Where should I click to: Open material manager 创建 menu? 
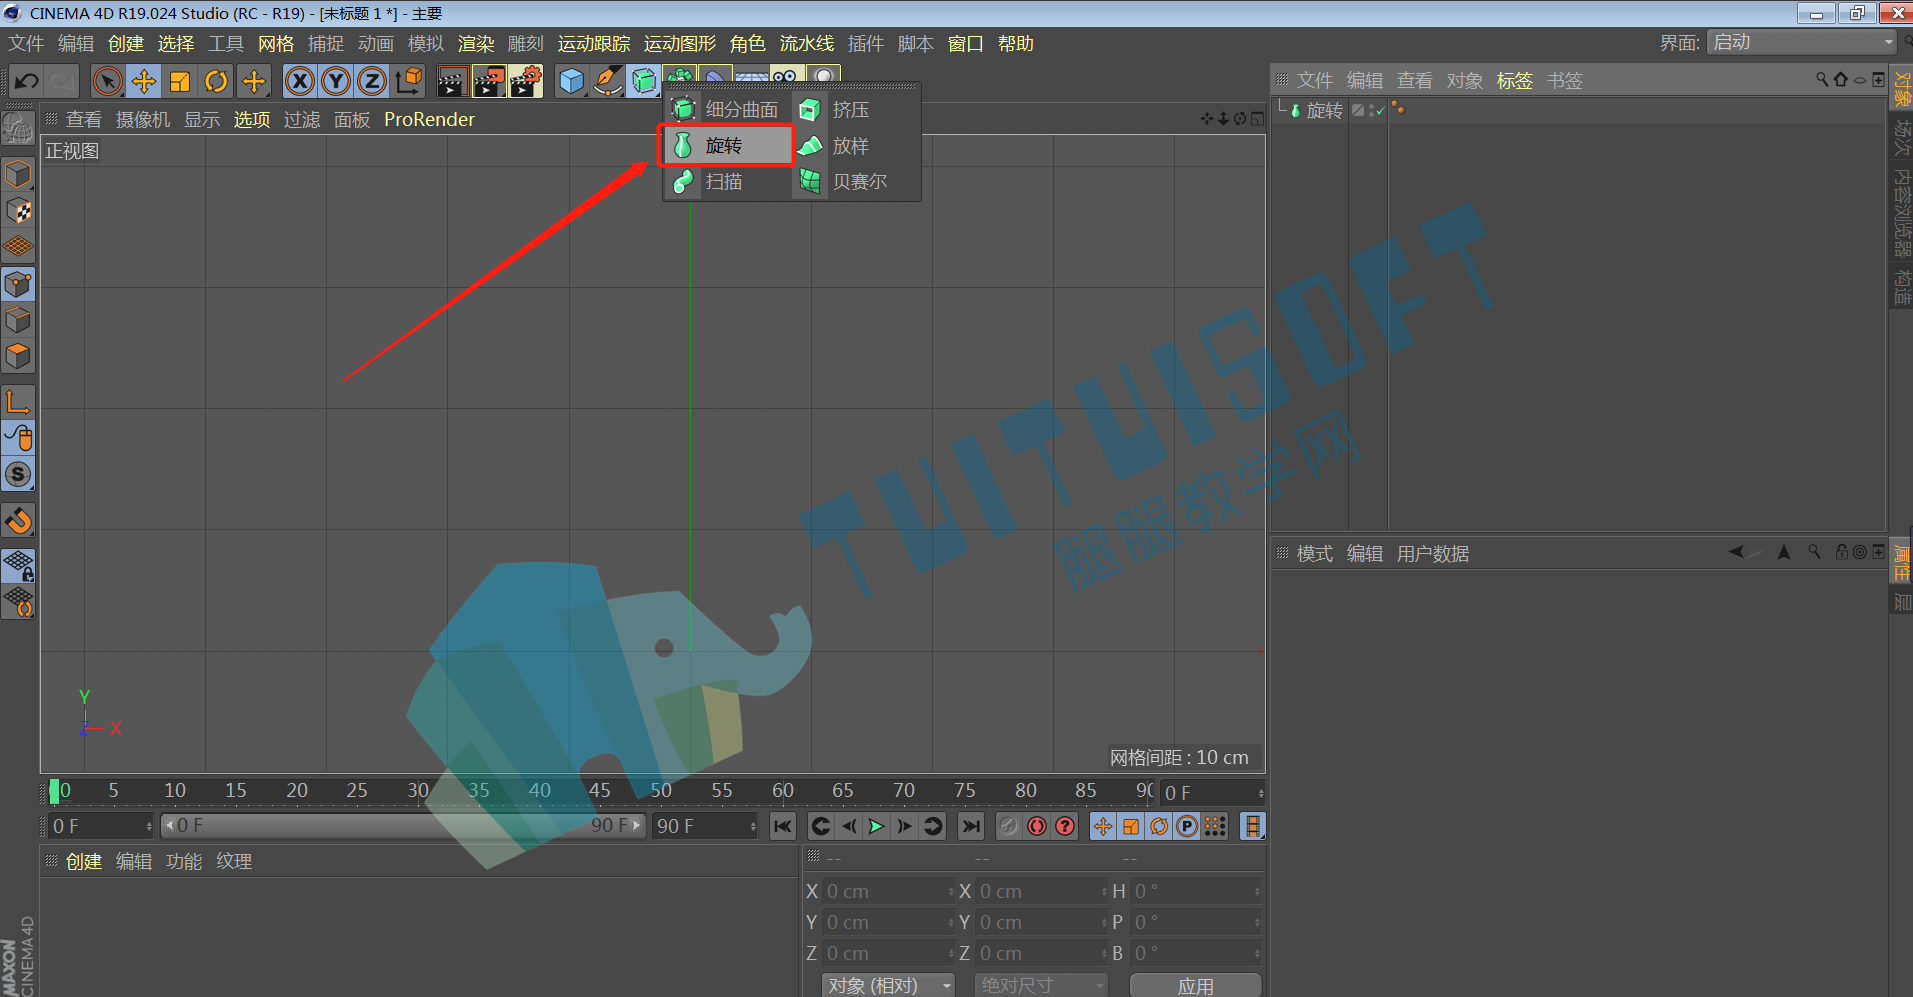84,862
